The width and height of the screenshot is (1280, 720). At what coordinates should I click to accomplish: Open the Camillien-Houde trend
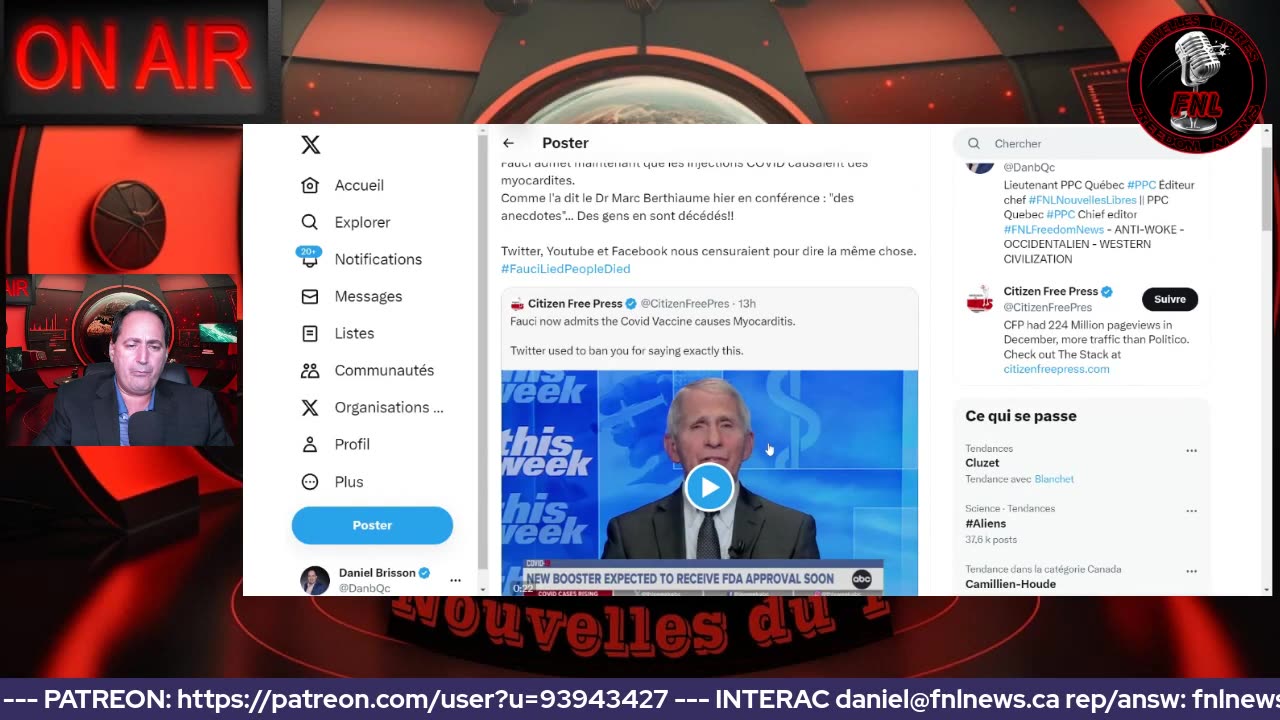pos(1010,584)
